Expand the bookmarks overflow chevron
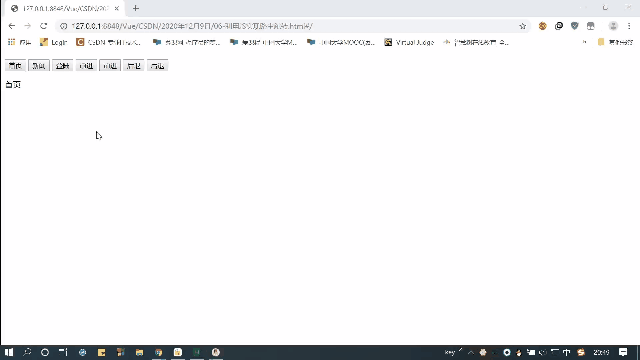The image size is (640, 360). tap(584, 42)
